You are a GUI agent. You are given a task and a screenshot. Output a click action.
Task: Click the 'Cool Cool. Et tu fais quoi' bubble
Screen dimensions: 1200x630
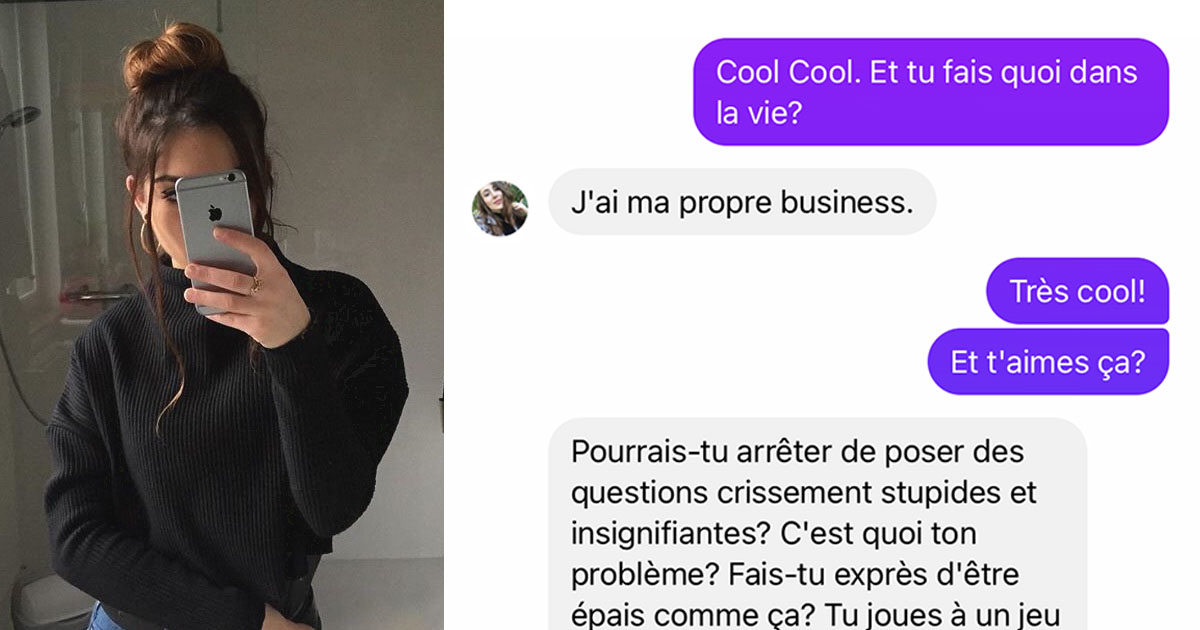pyautogui.click(x=931, y=92)
